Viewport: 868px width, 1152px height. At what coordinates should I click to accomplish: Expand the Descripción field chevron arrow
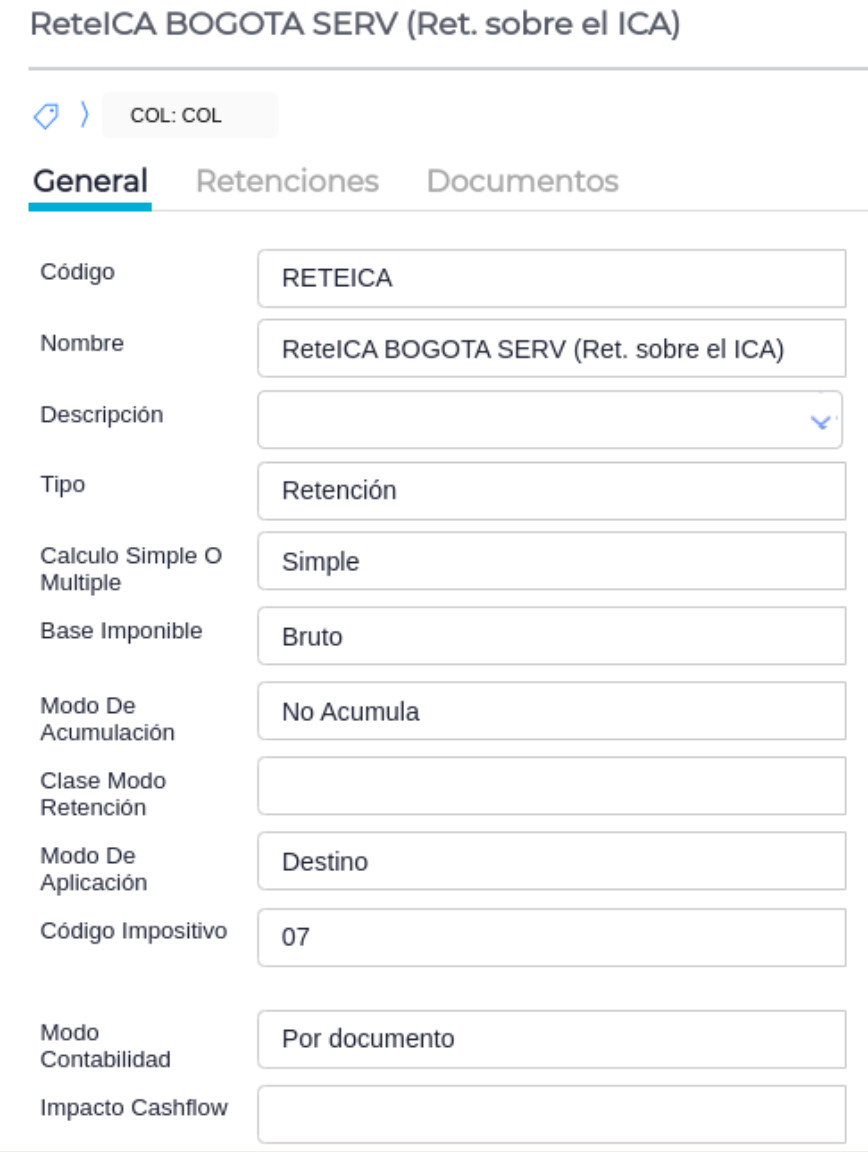821,421
